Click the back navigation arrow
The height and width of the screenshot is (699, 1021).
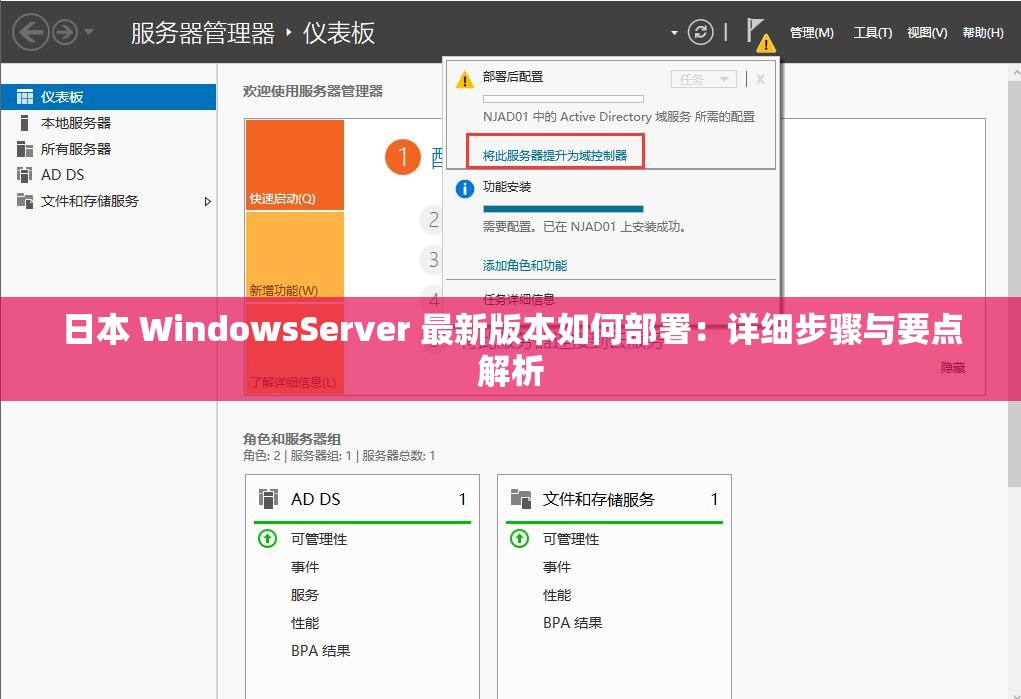click(x=30, y=31)
